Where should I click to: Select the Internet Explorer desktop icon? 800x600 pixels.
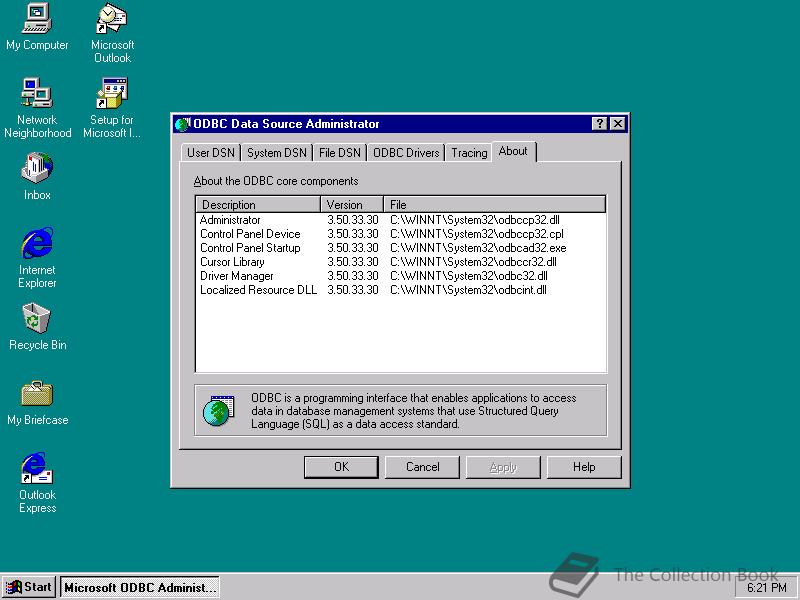[37, 258]
